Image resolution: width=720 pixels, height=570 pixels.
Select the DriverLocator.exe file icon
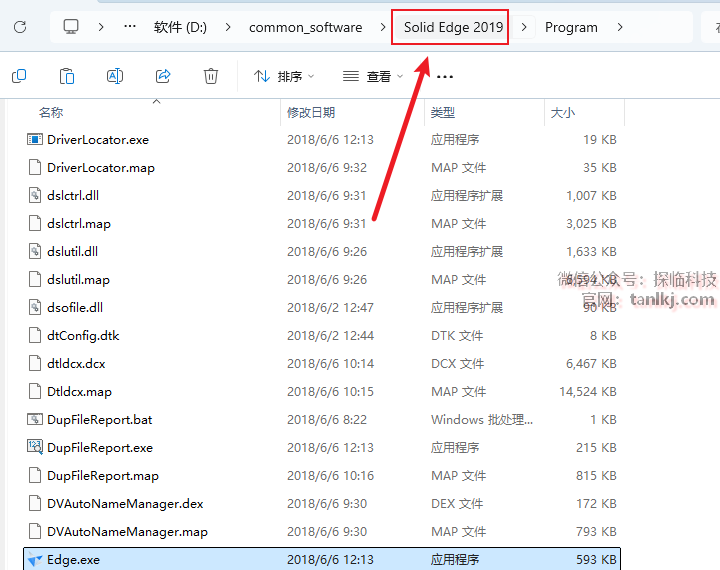[35, 139]
